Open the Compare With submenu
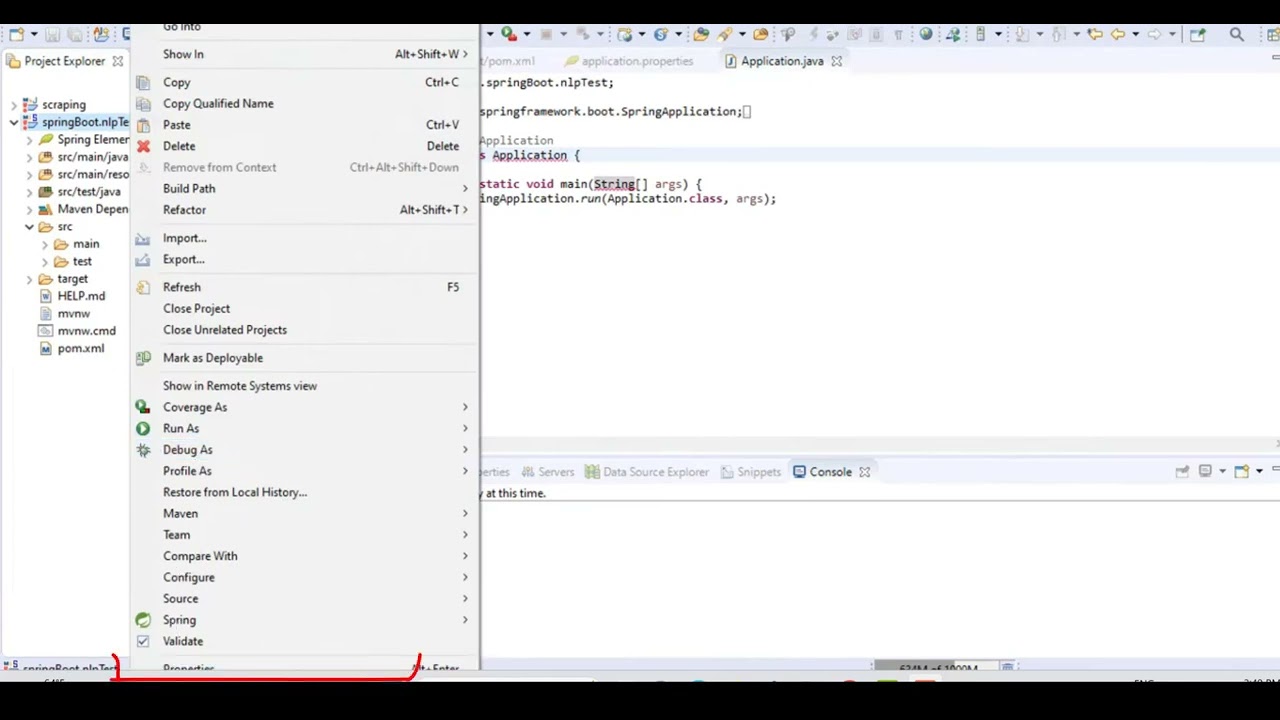Viewport: 1280px width, 720px height. 305,556
